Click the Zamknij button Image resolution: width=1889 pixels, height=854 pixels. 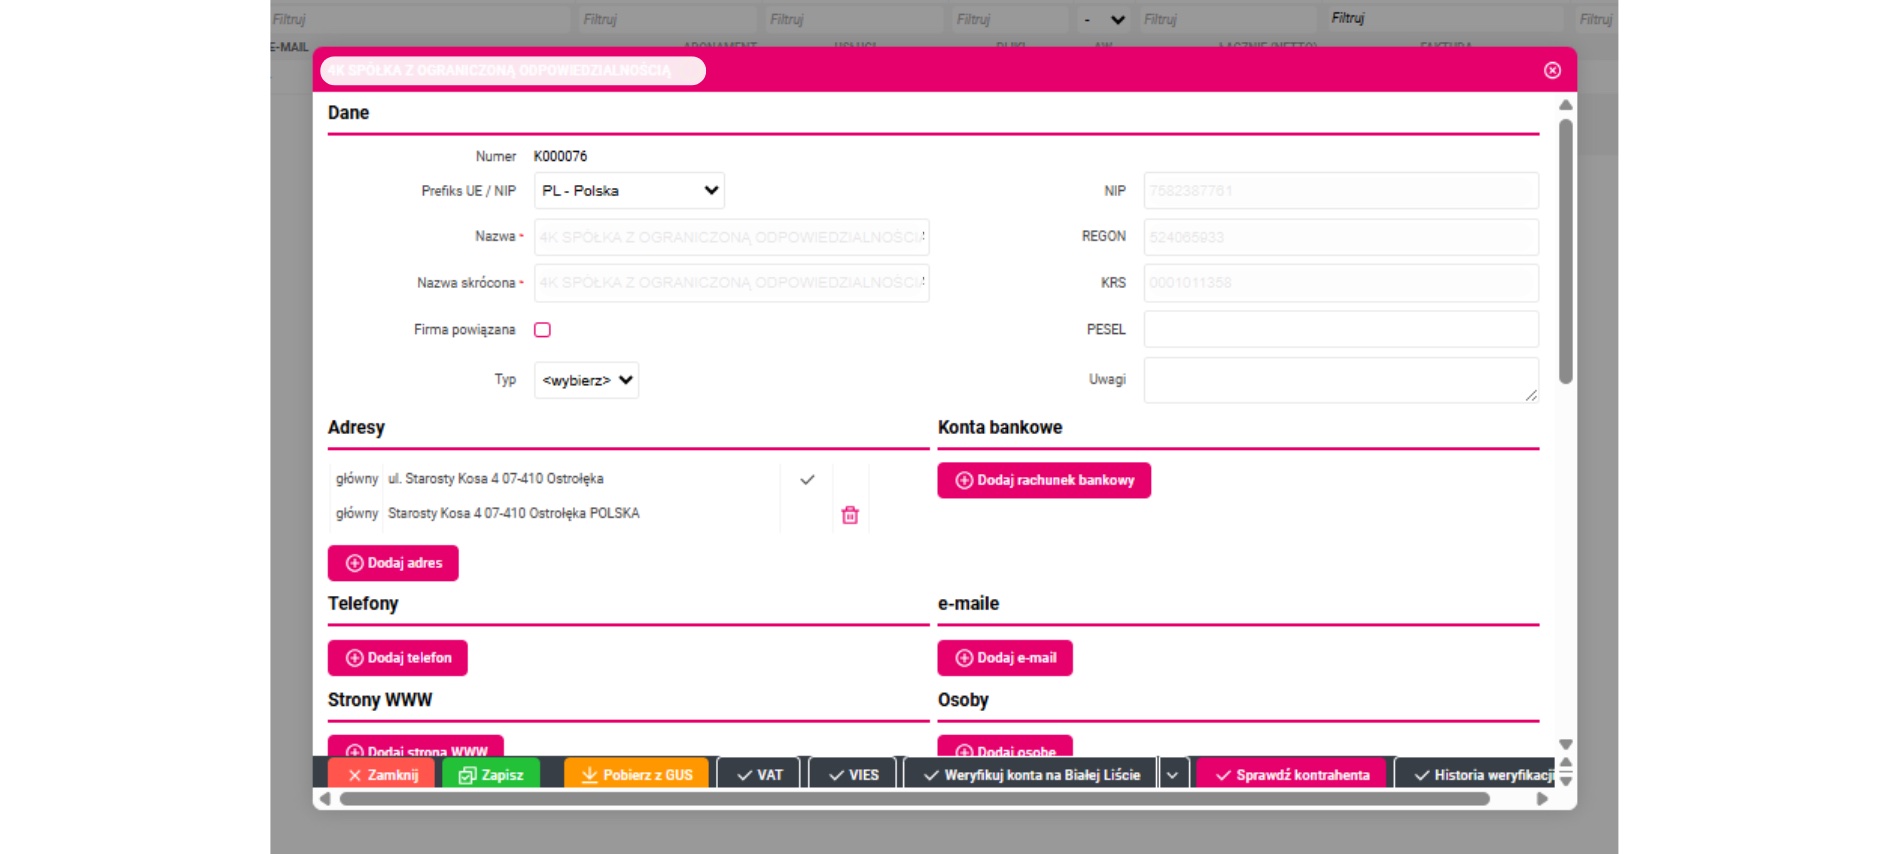[381, 775]
